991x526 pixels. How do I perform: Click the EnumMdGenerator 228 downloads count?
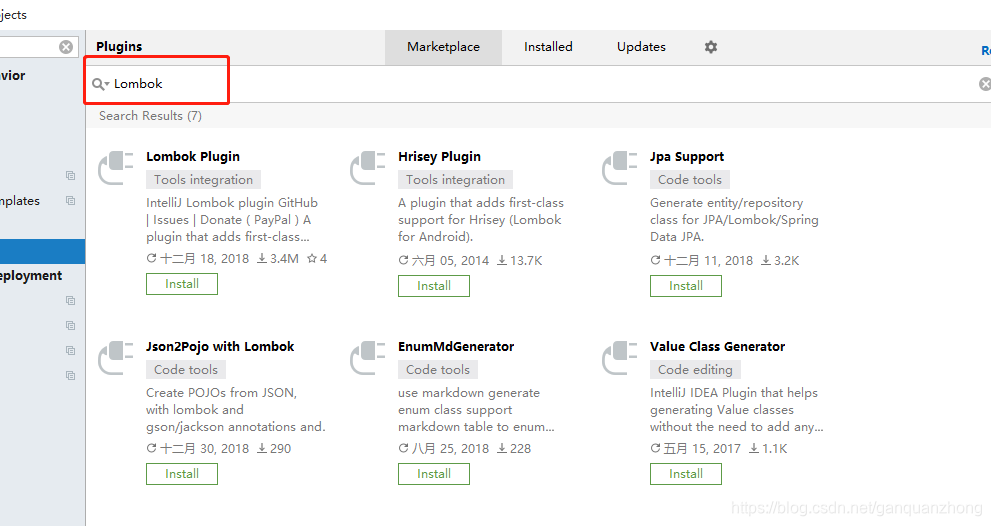point(513,449)
